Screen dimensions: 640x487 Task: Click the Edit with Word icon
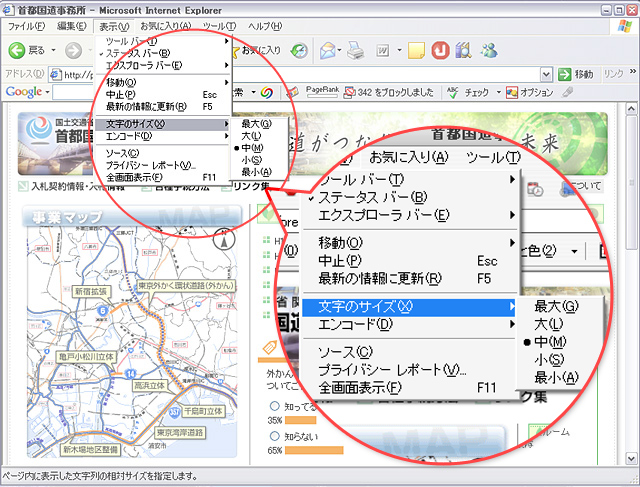click(x=382, y=51)
